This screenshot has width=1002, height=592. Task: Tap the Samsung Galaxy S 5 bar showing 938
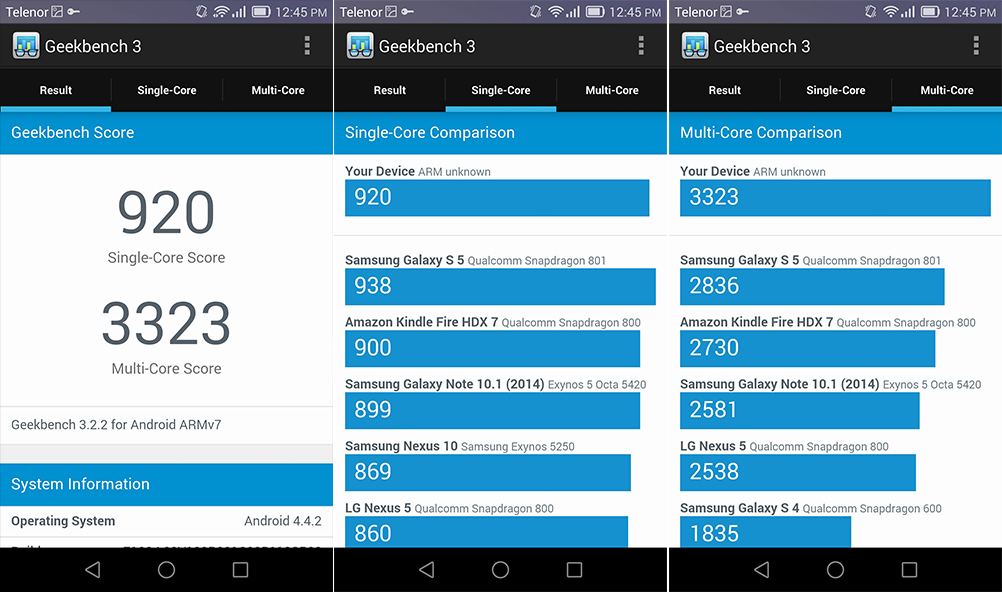coord(499,286)
